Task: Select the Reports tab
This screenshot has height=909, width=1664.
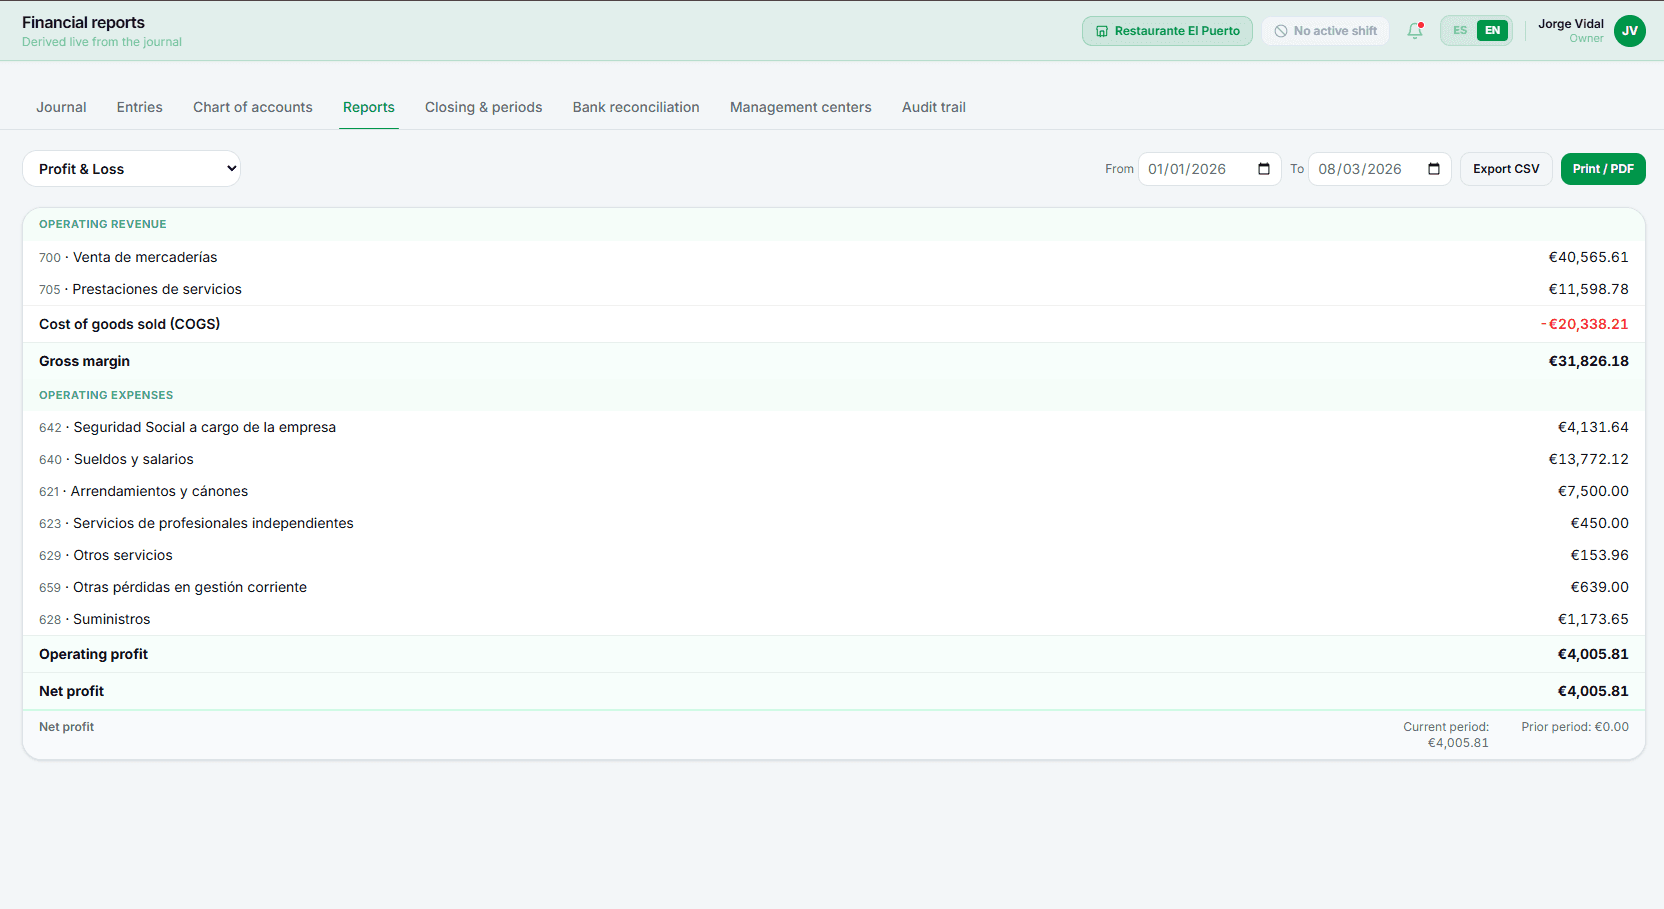Action: click(369, 107)
